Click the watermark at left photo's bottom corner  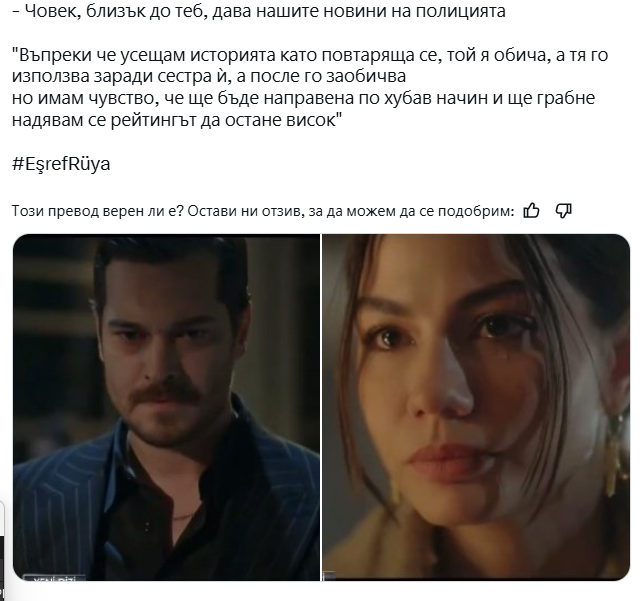click(x=55, y=577)
